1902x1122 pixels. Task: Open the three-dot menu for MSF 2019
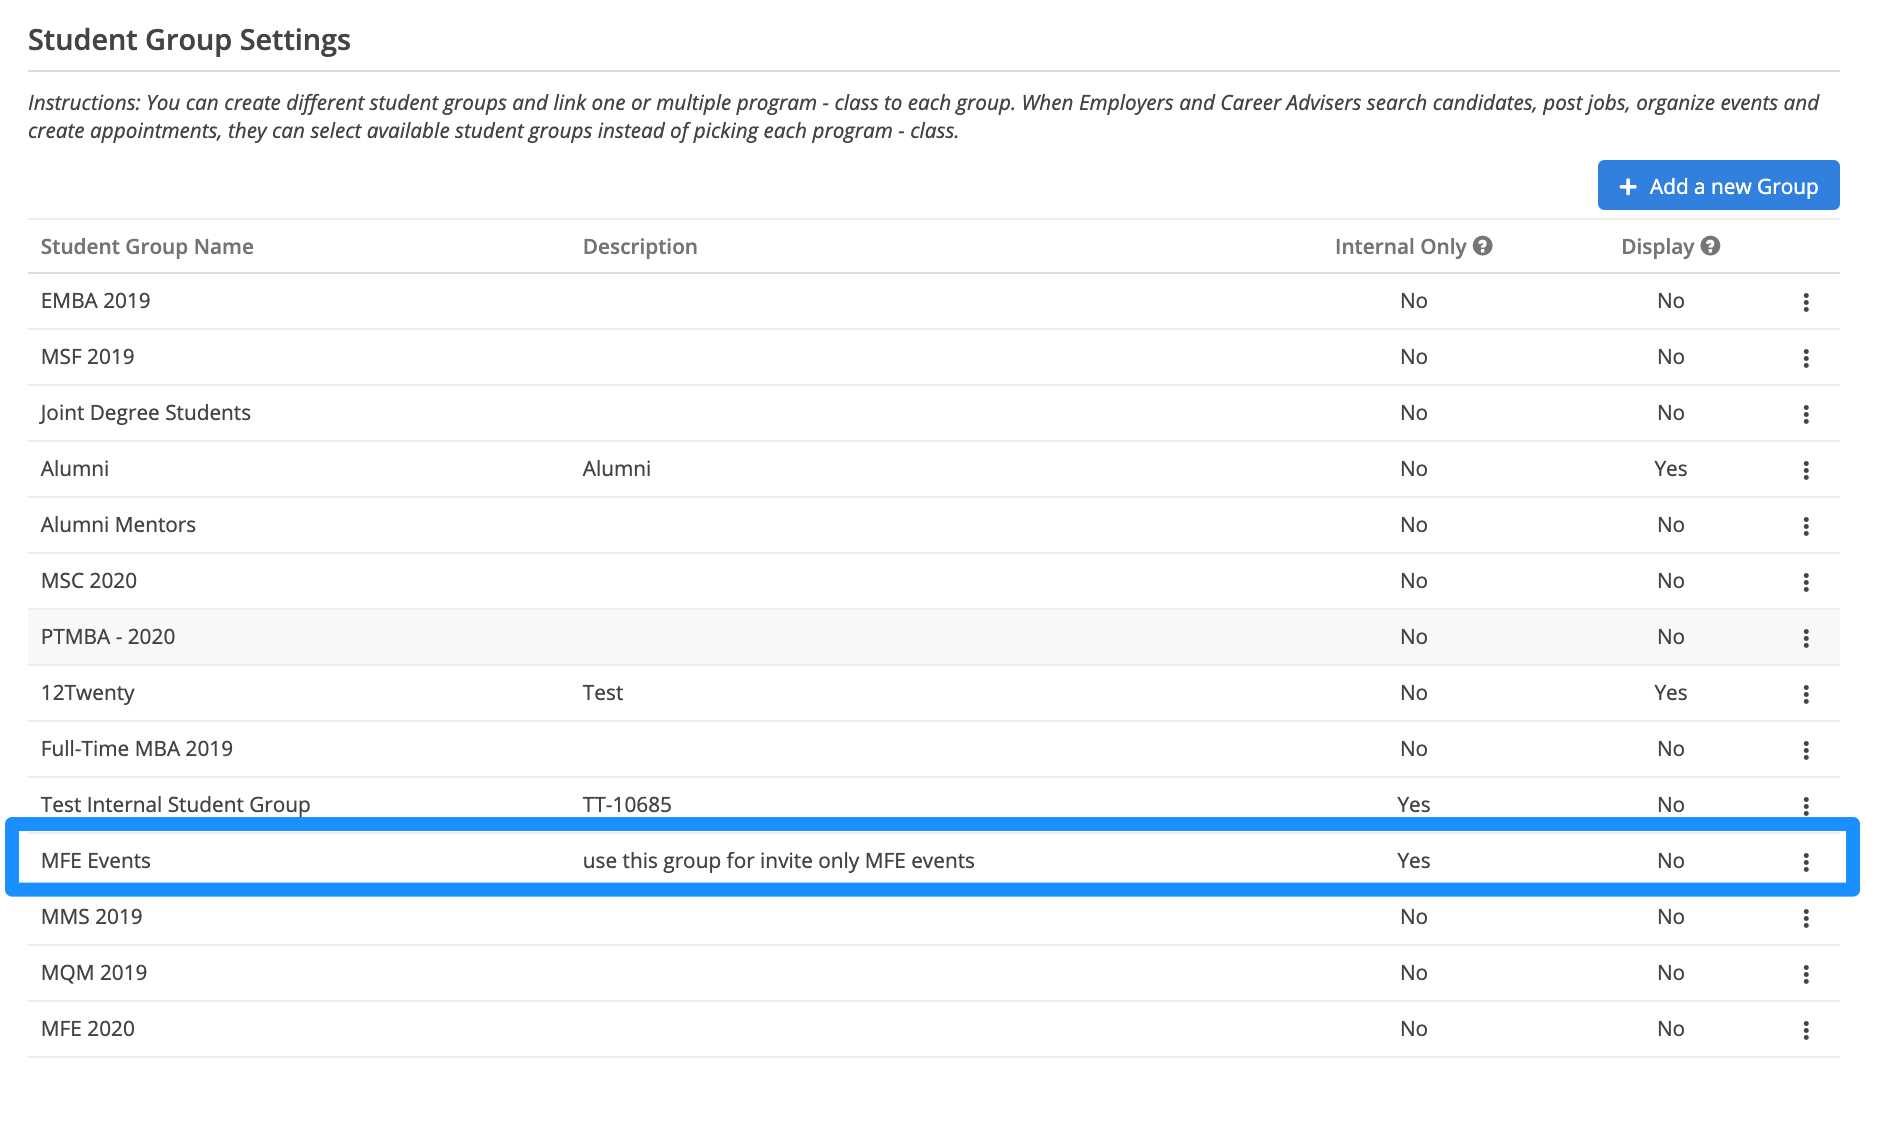point(1806,358)
